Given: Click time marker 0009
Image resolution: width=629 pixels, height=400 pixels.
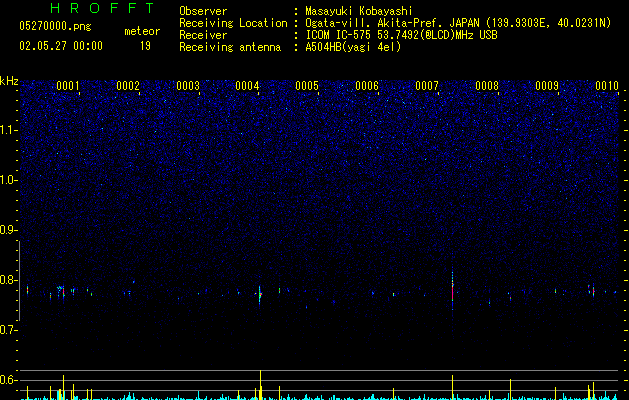Looking at the screenshot, I should point(547,86).
